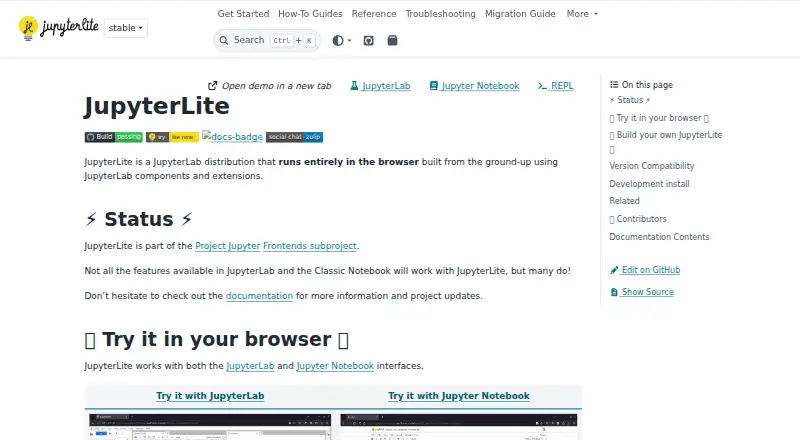Jump to Try it in your browser in sidebar
This screenshot has width=800, height=440.
659,118
